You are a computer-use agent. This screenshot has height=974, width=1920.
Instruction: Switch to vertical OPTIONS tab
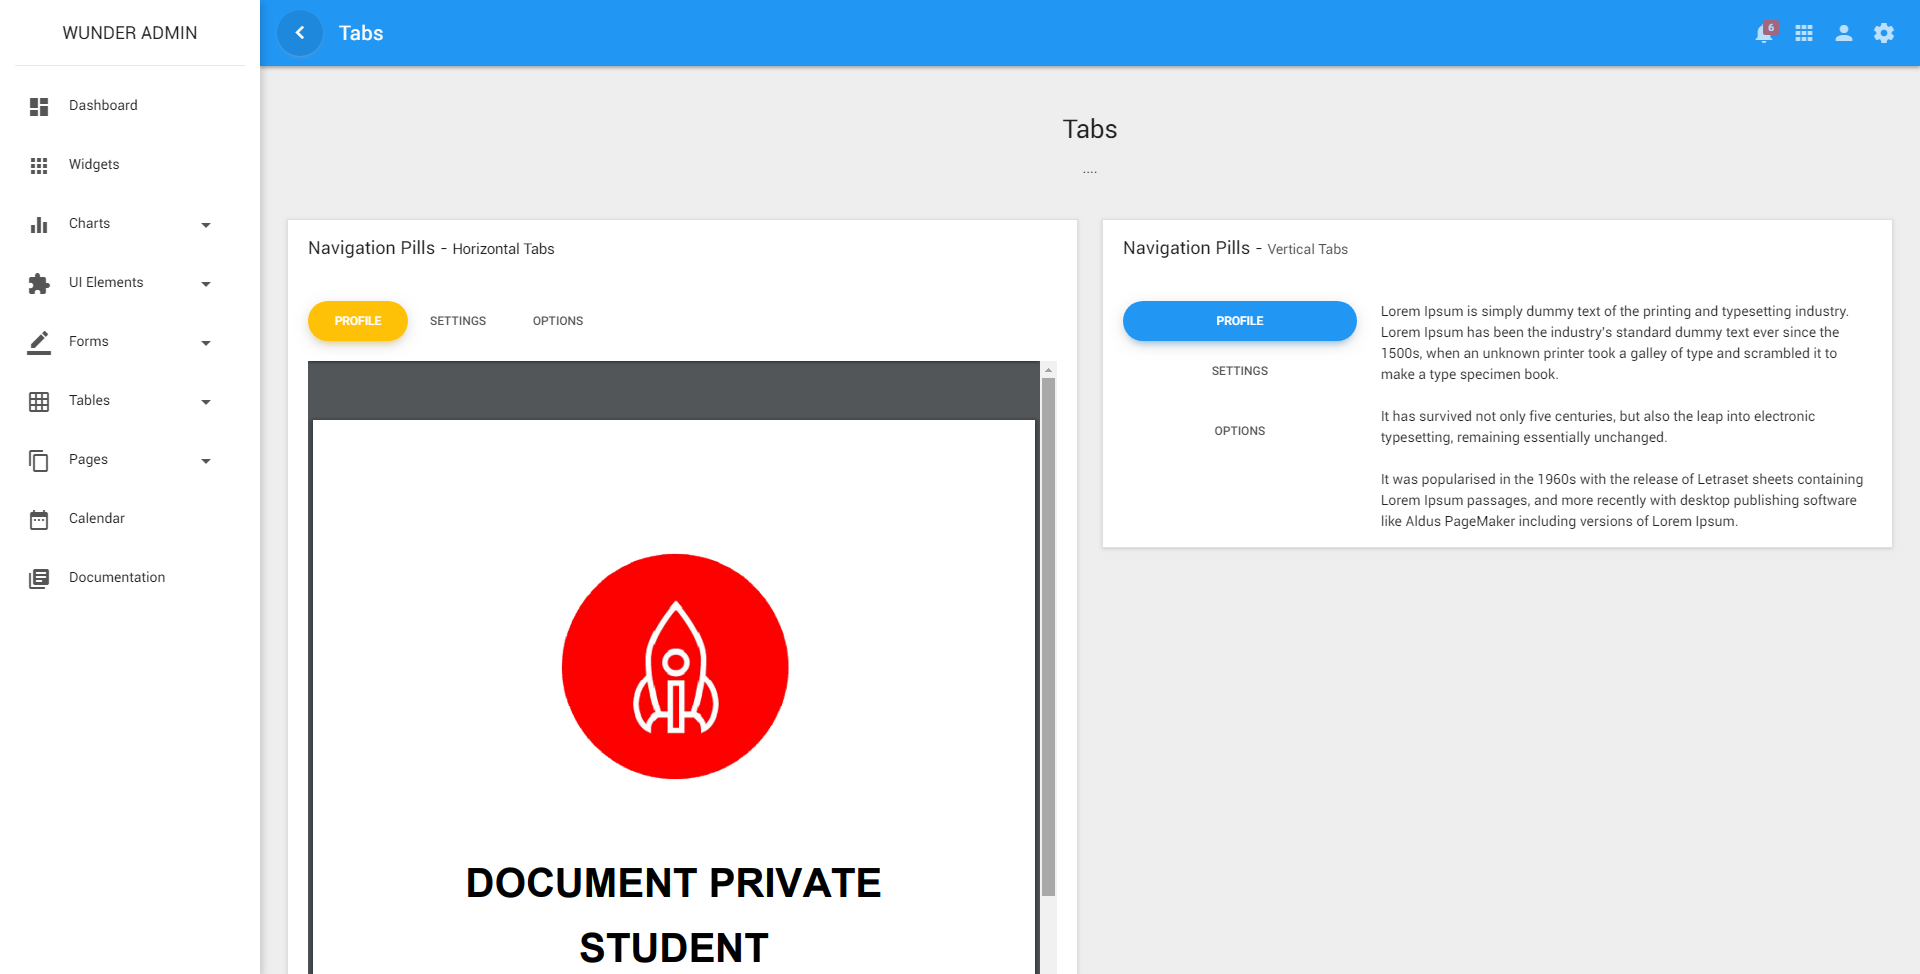(1240, 431)
